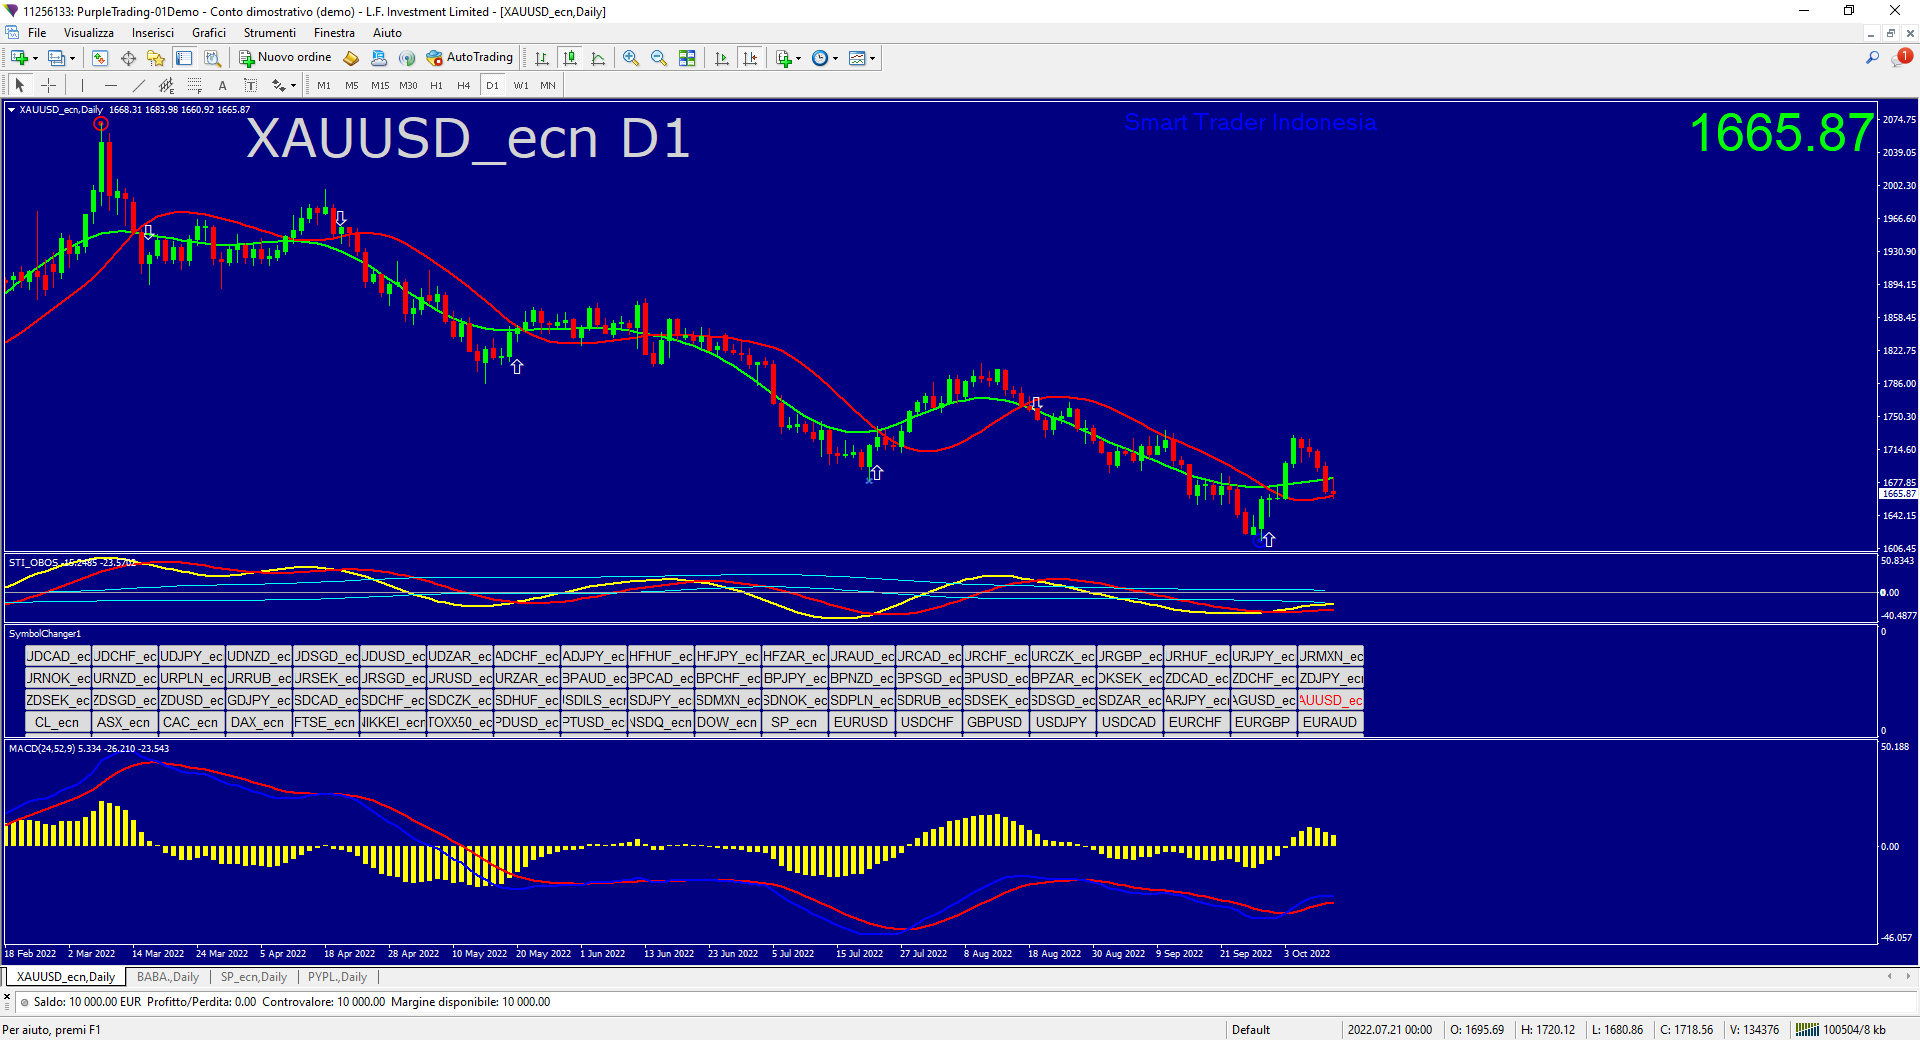Open the Grafici menu
Viewport: 1920px width, 1040px height.
(x=209, y=33)
